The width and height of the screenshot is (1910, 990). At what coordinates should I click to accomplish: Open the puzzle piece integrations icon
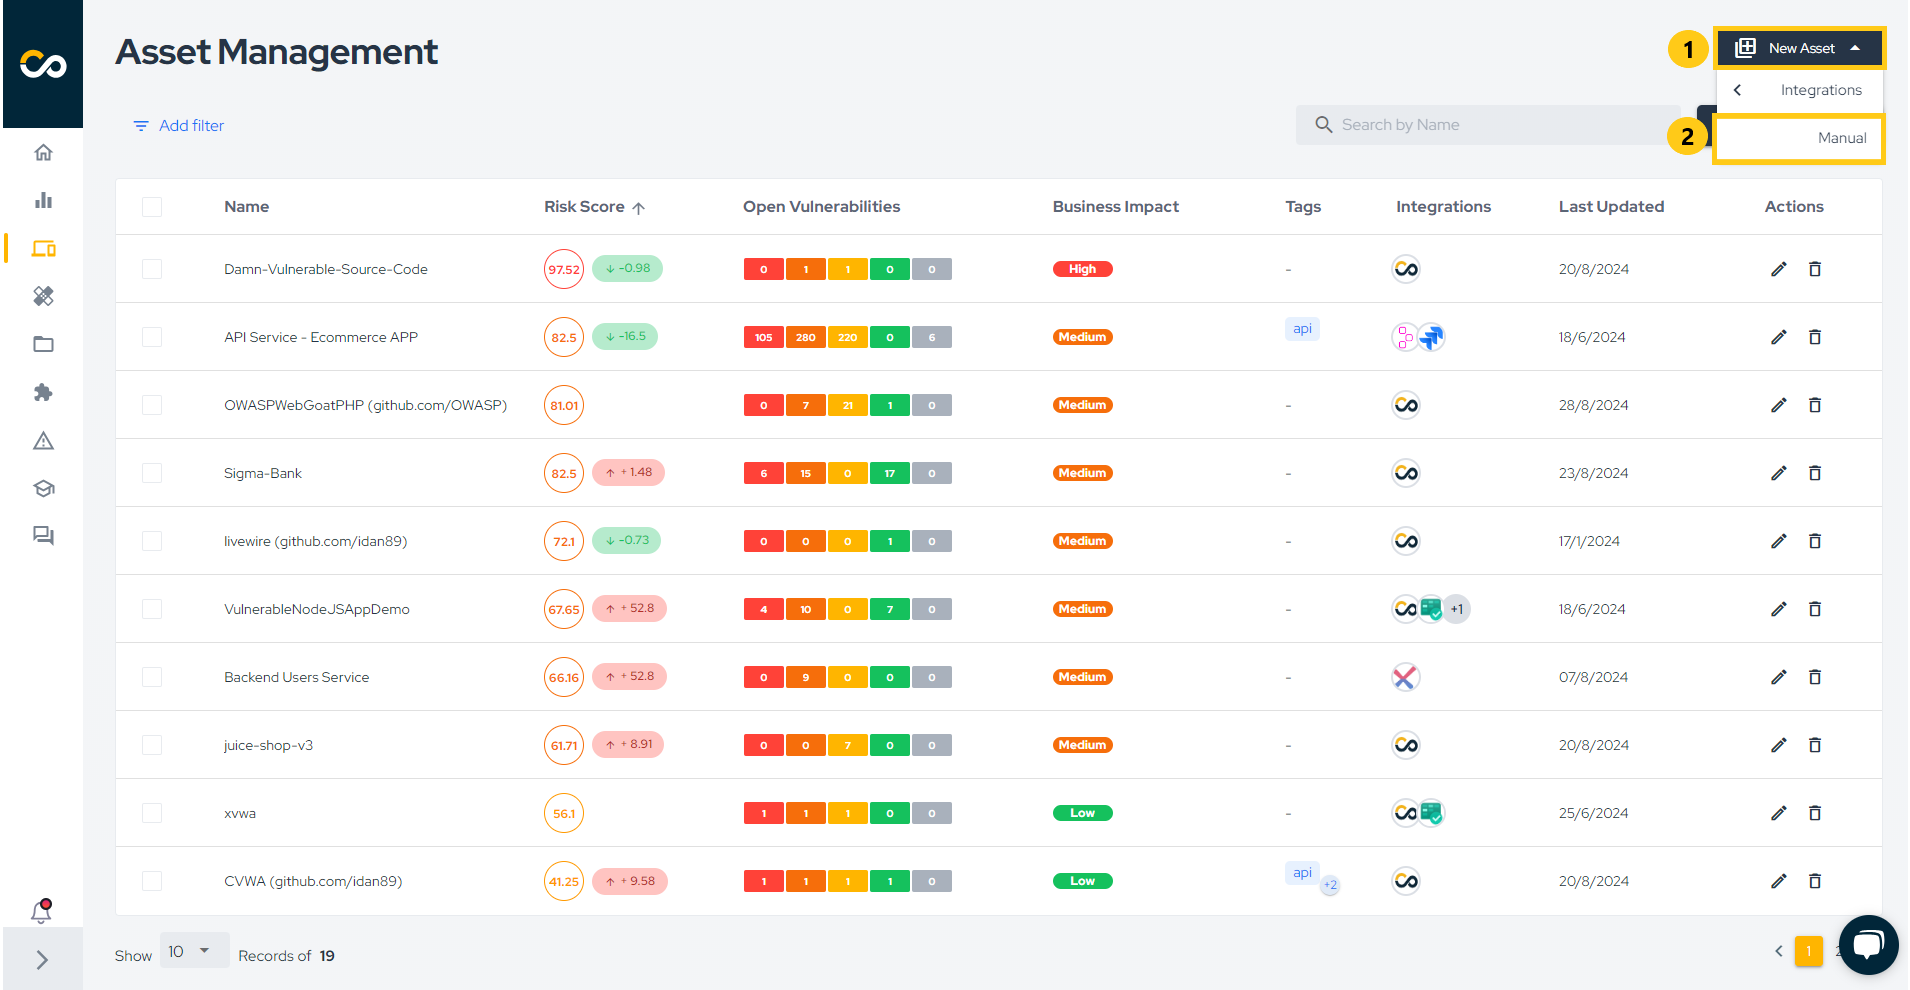tap(43, 392)
